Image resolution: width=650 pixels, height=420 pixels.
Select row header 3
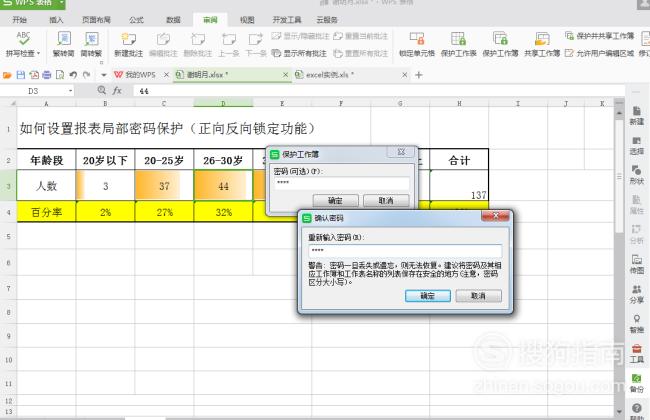pos(8,186)
